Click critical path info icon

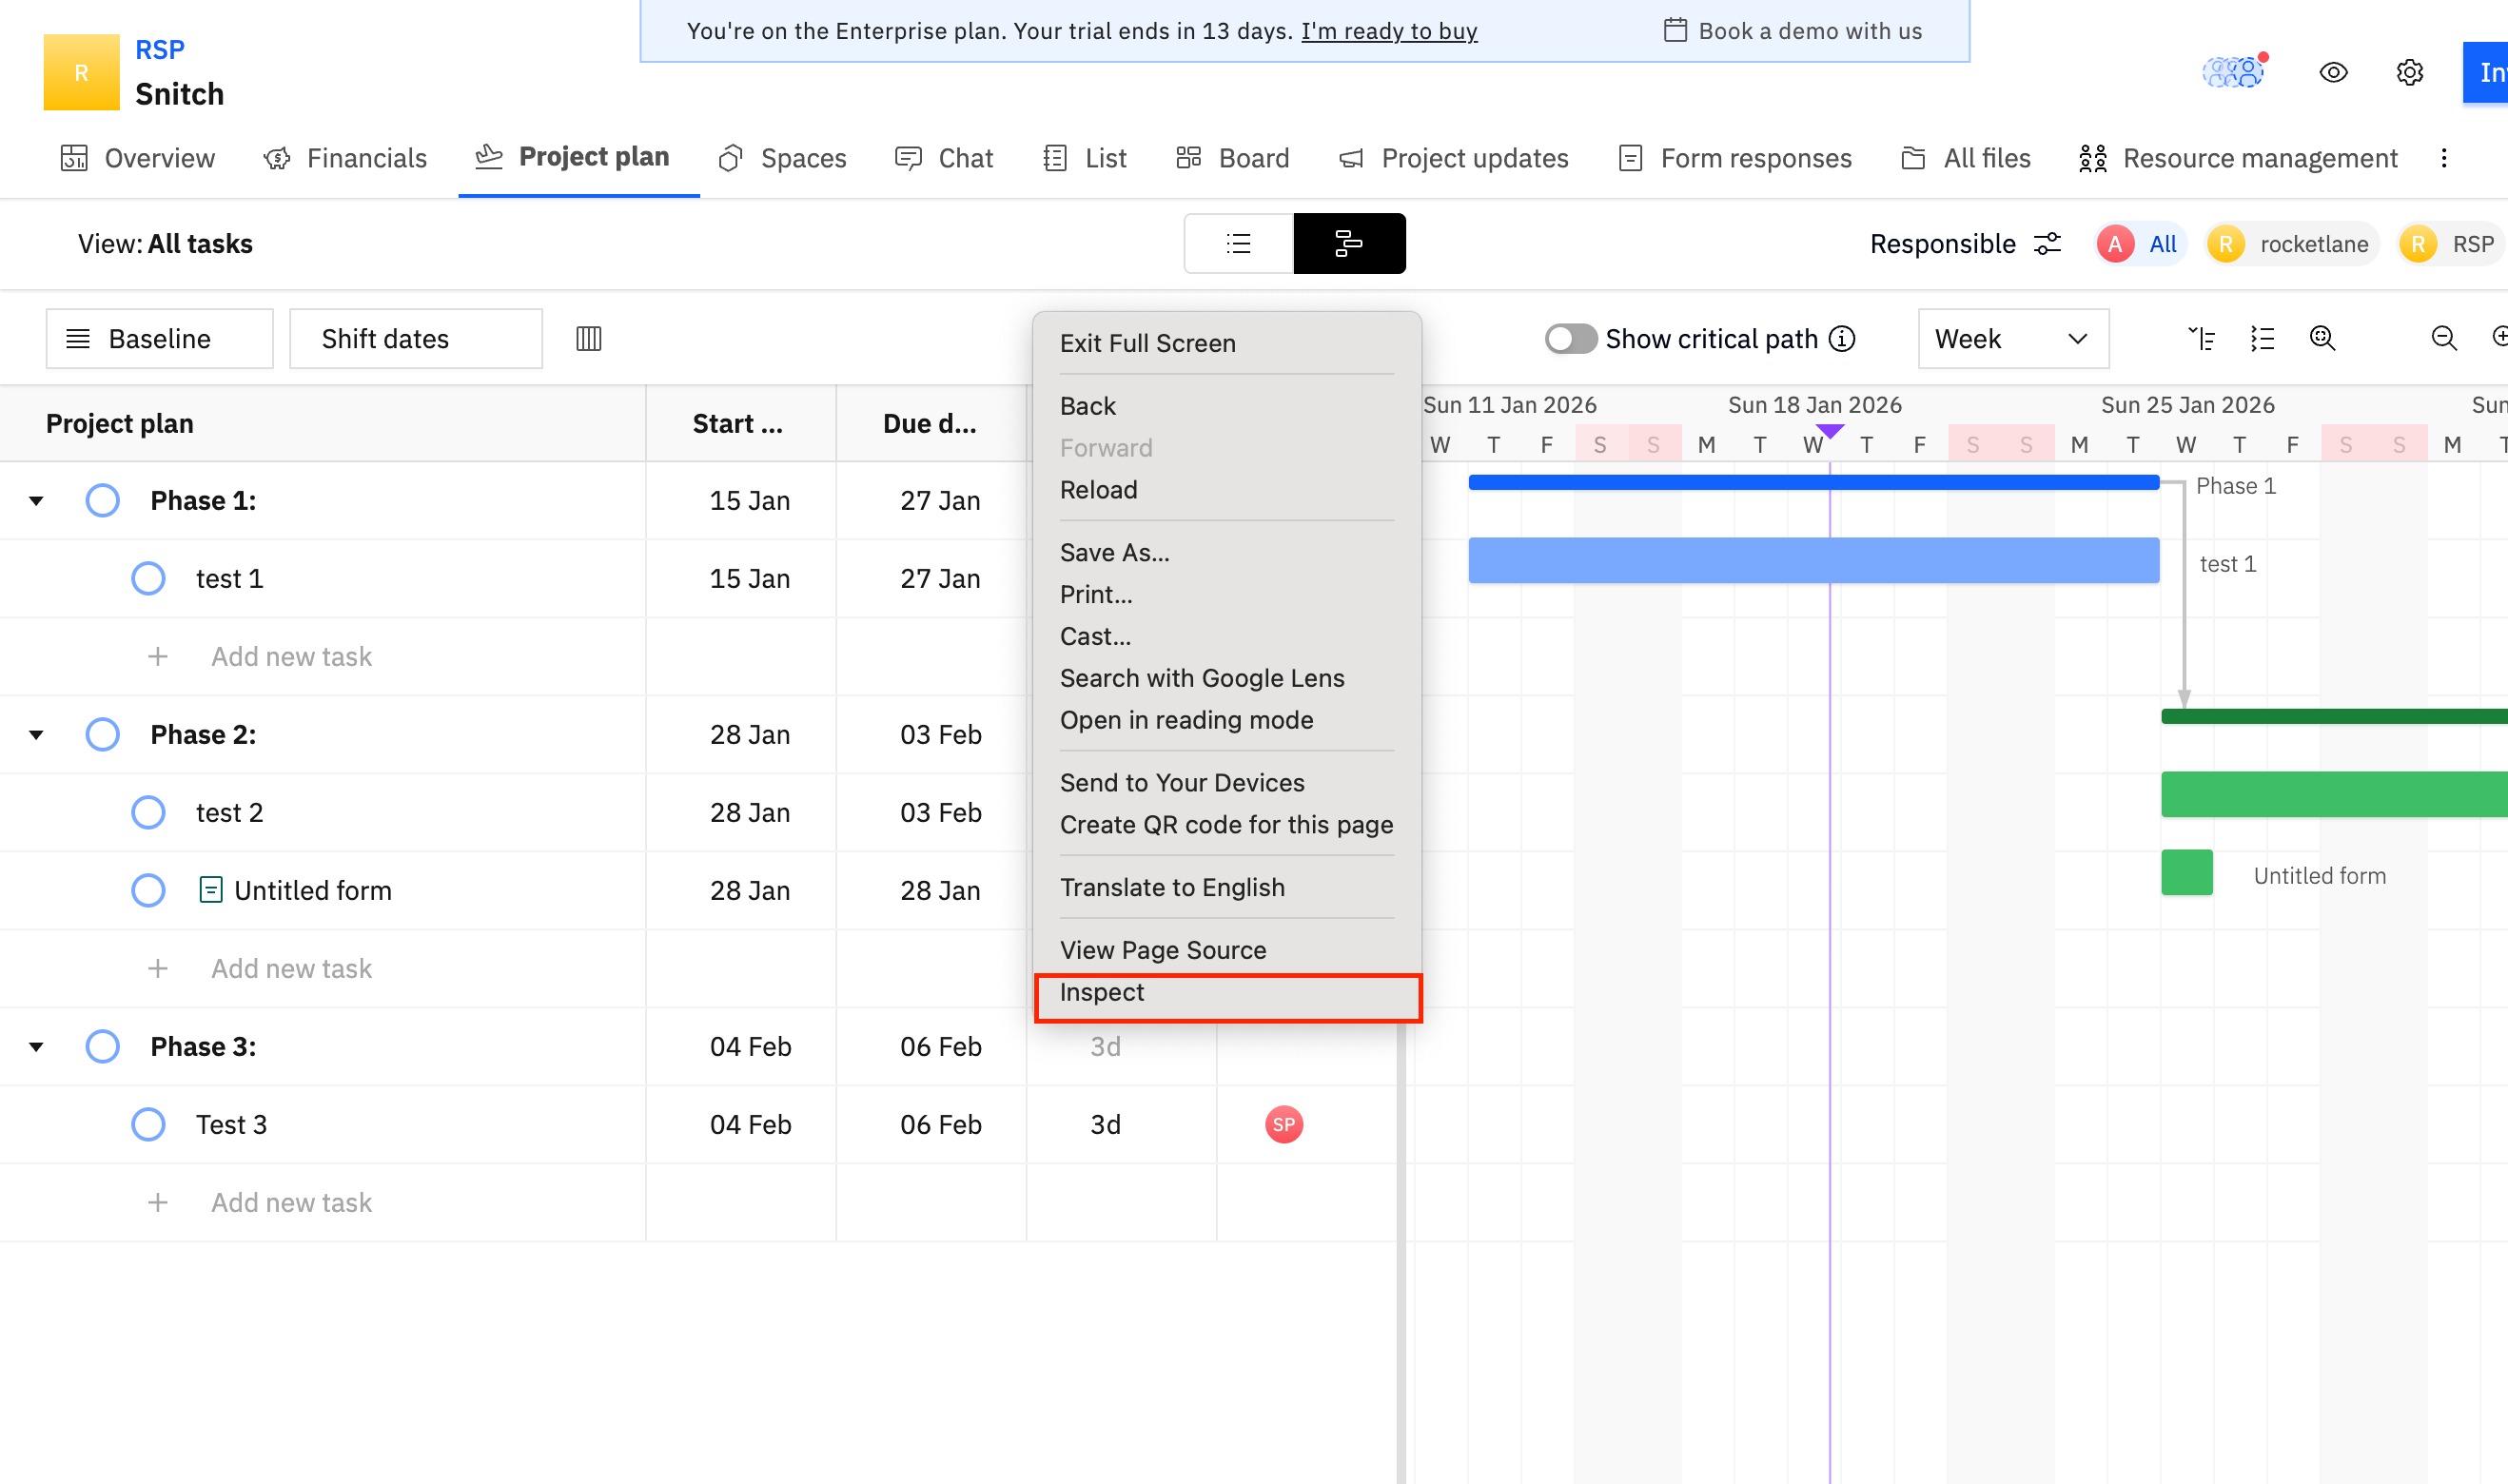pos(1842,339)
